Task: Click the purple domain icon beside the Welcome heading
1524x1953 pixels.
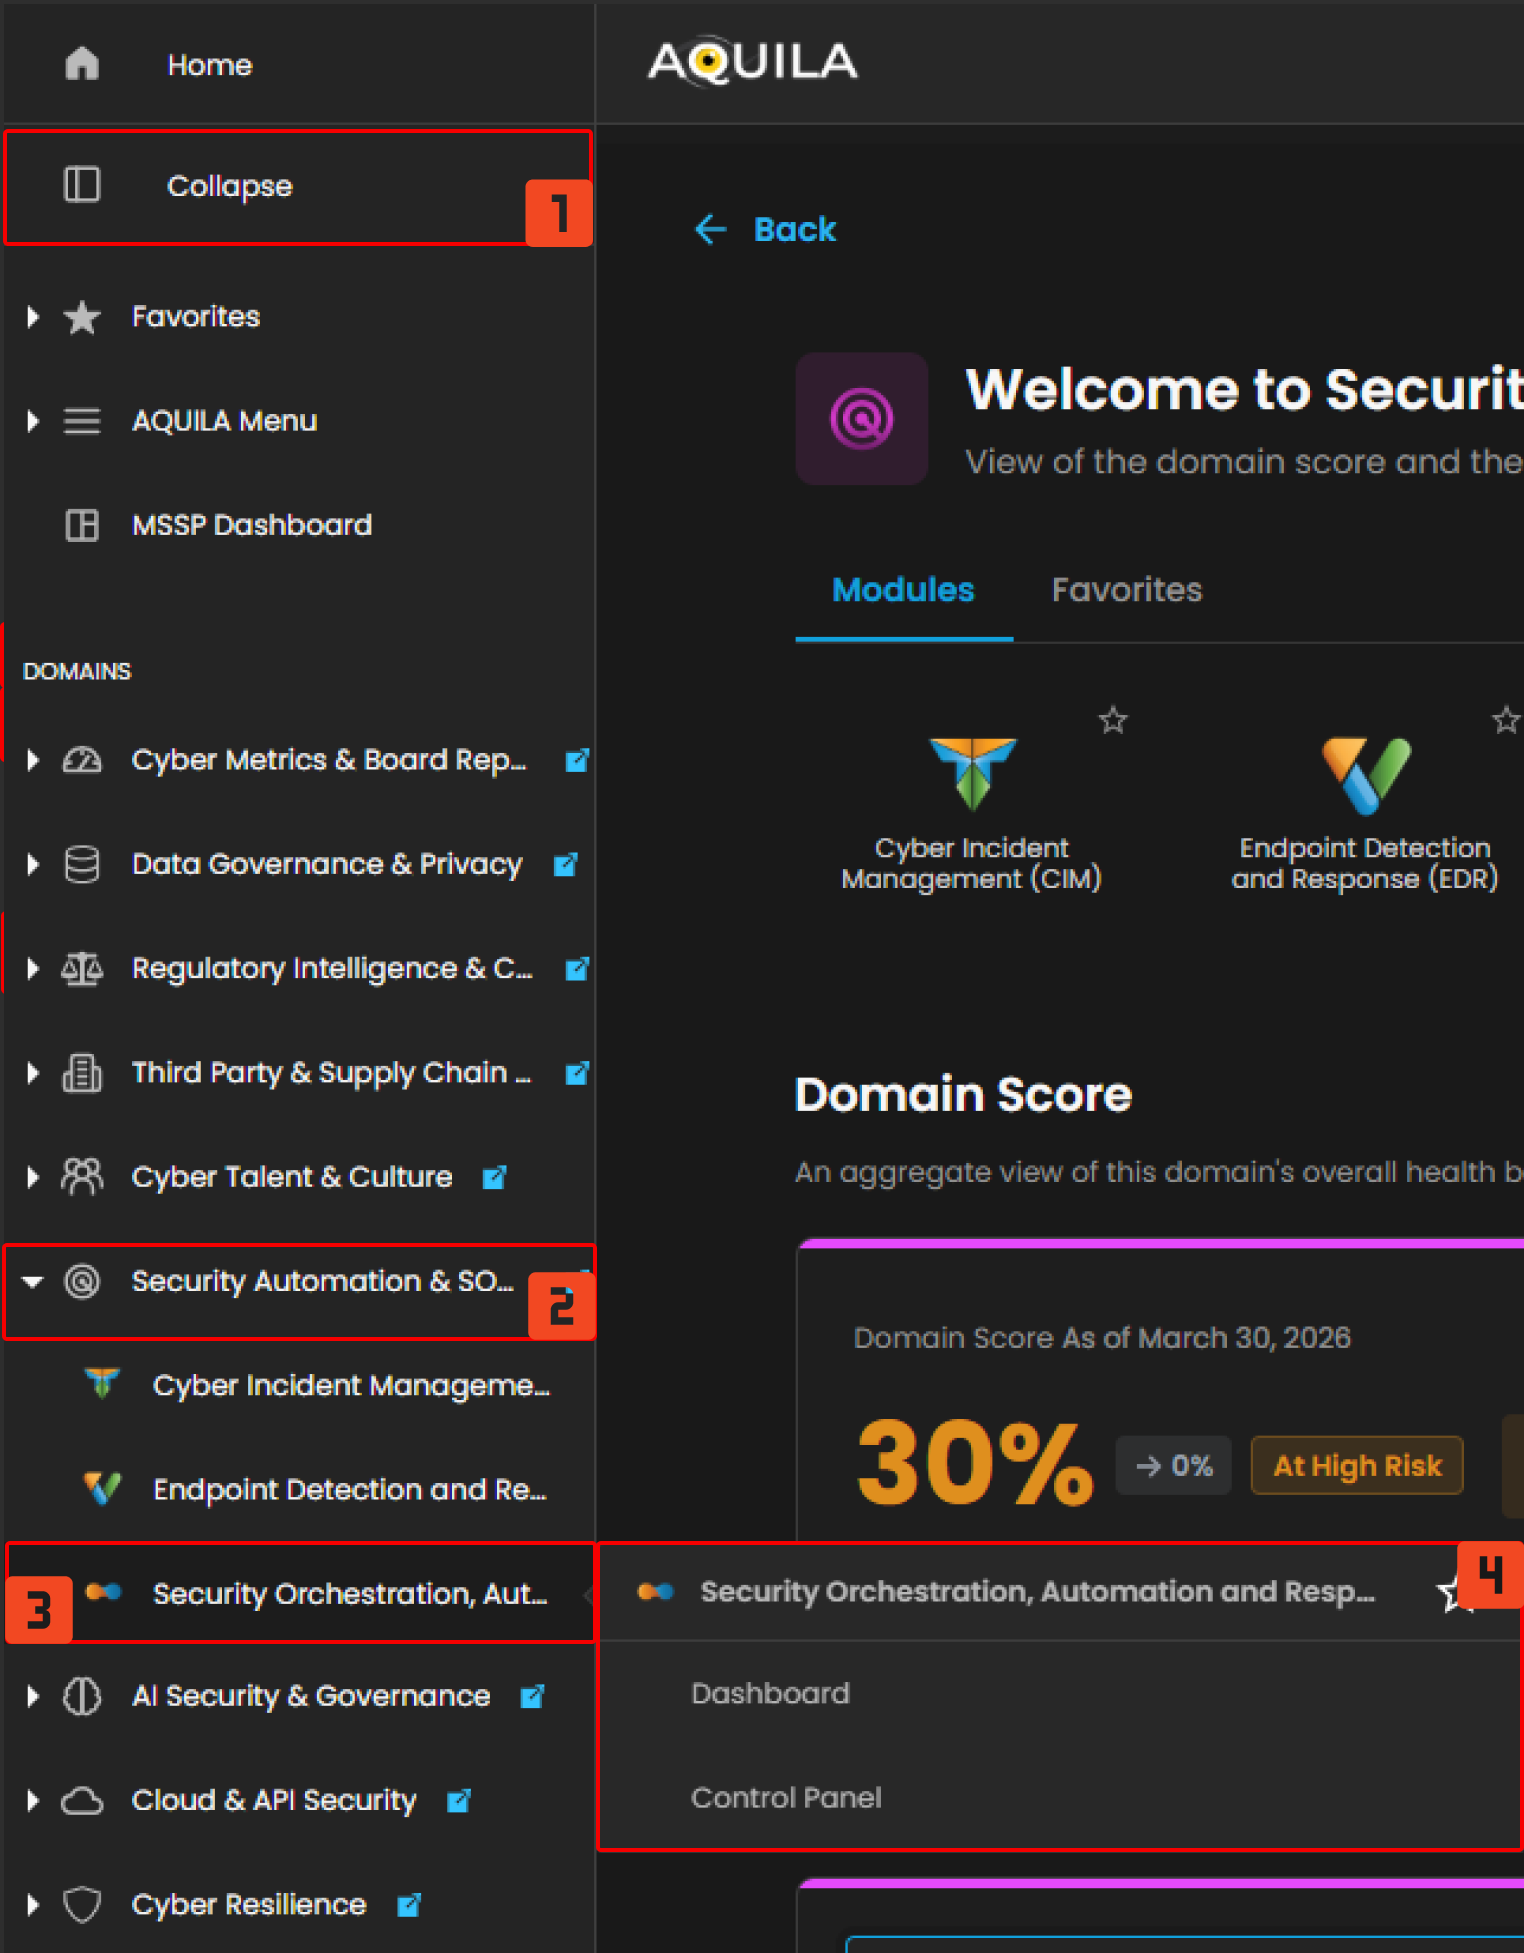Action: click(862, 418)
